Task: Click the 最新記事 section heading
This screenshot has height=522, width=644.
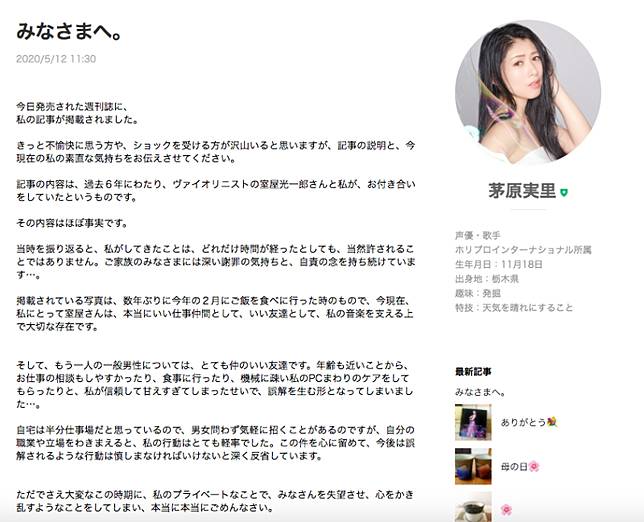Action: tap(473, 372)
